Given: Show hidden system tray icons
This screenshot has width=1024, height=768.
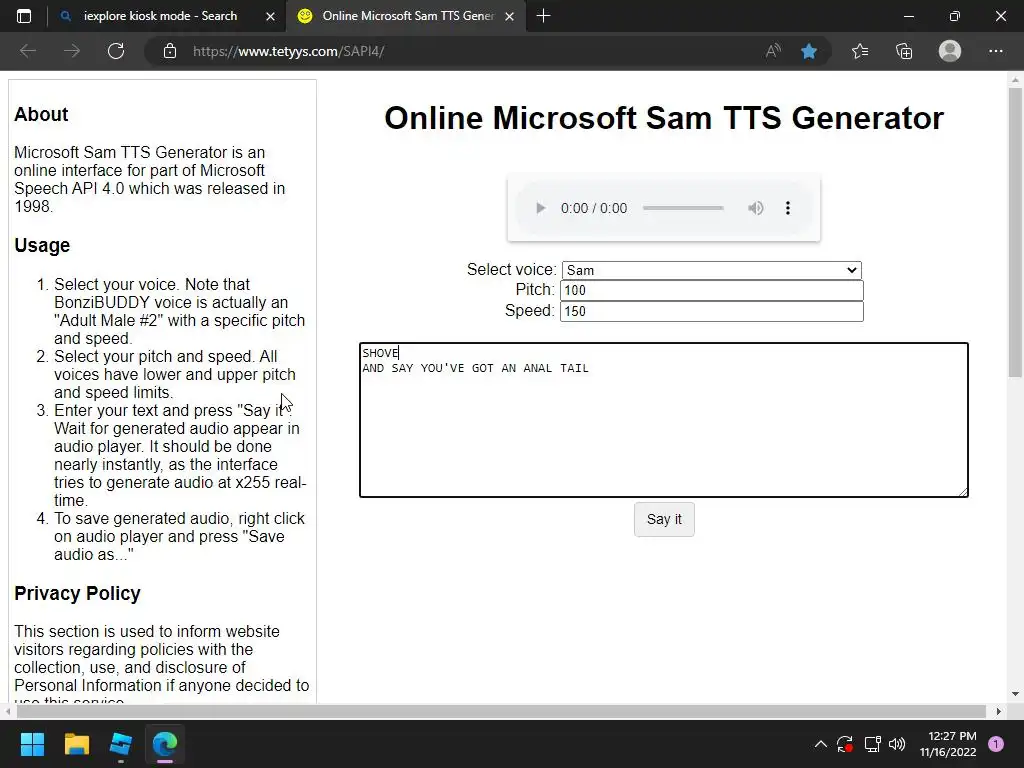Looking at the screenshot, I should 821,744.
